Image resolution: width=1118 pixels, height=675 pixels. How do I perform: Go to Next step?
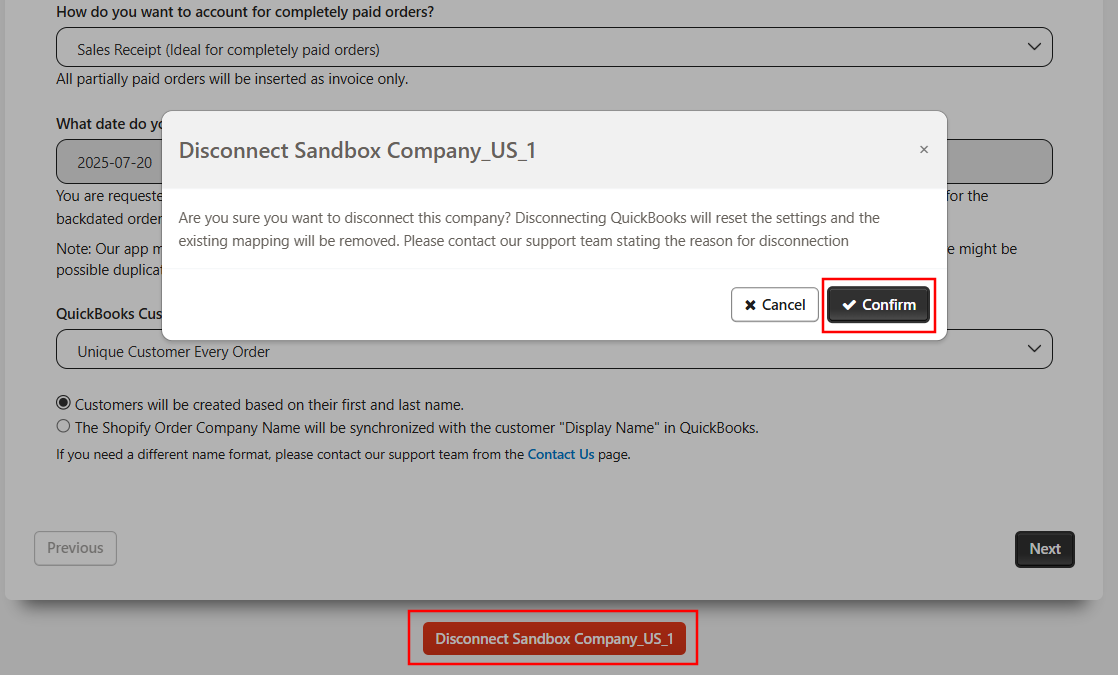point(1045,549)
